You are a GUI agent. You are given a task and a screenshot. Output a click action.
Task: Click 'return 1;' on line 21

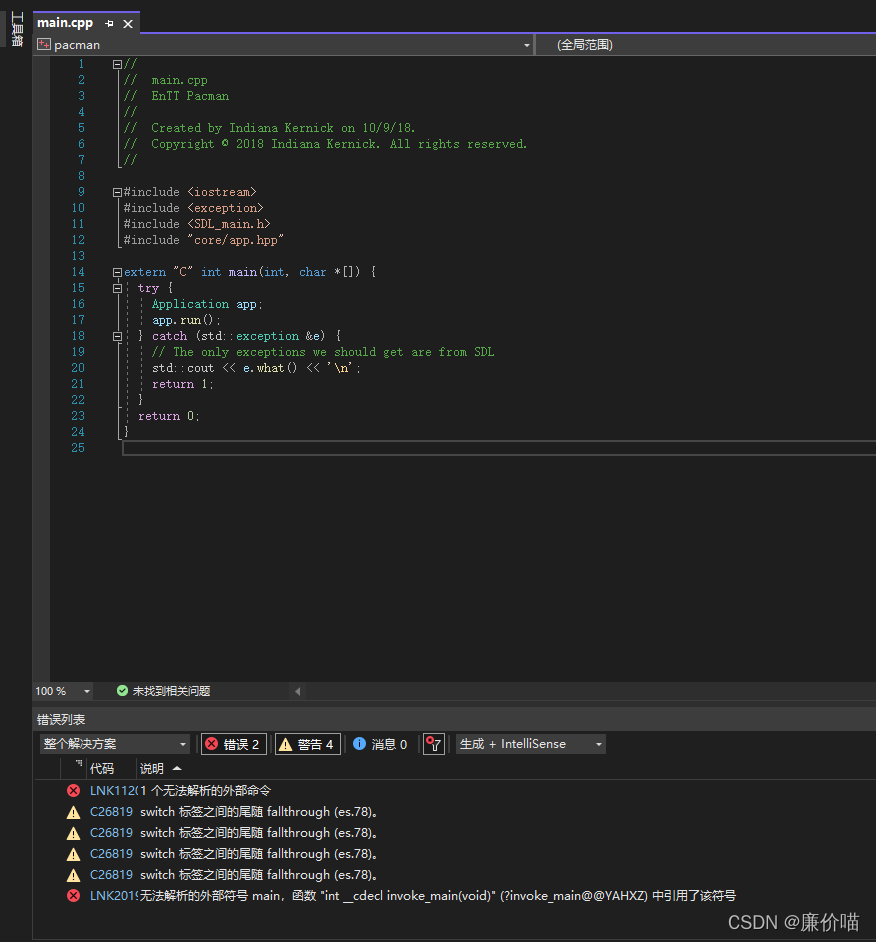coord(183,384)
